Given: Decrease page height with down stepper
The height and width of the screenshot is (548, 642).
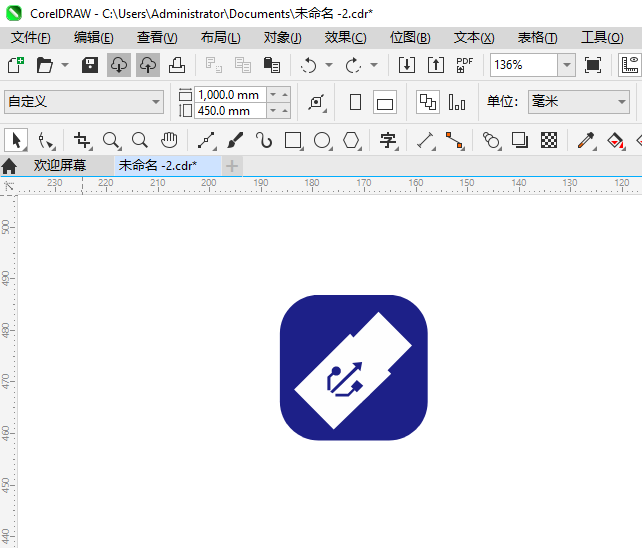Looking at the screenshot, I should click(273, 111).
